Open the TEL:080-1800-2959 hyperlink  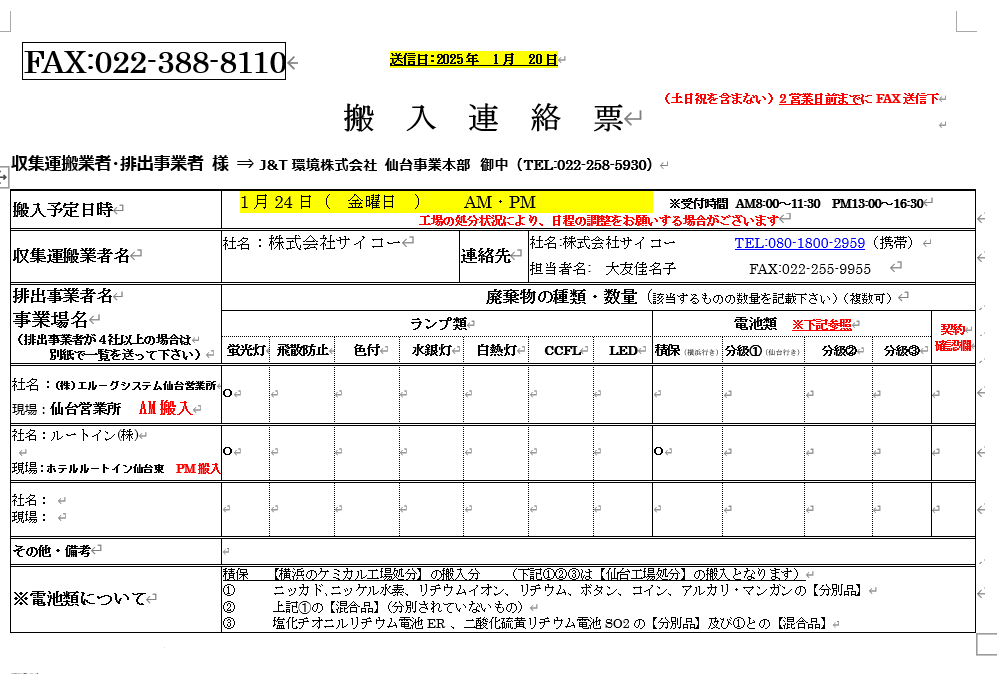[x=799, y=243]
